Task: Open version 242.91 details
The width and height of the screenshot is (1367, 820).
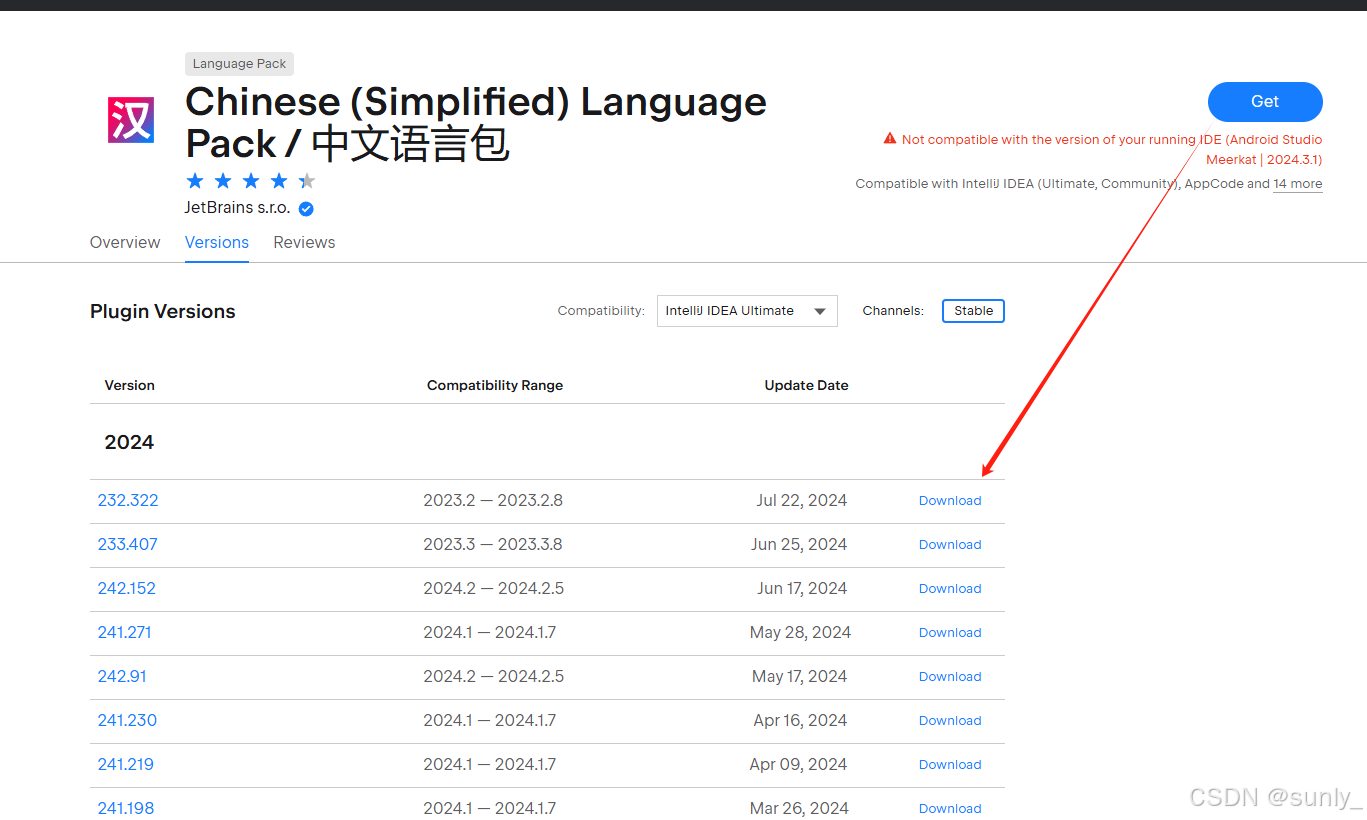Action: [122, 676]
